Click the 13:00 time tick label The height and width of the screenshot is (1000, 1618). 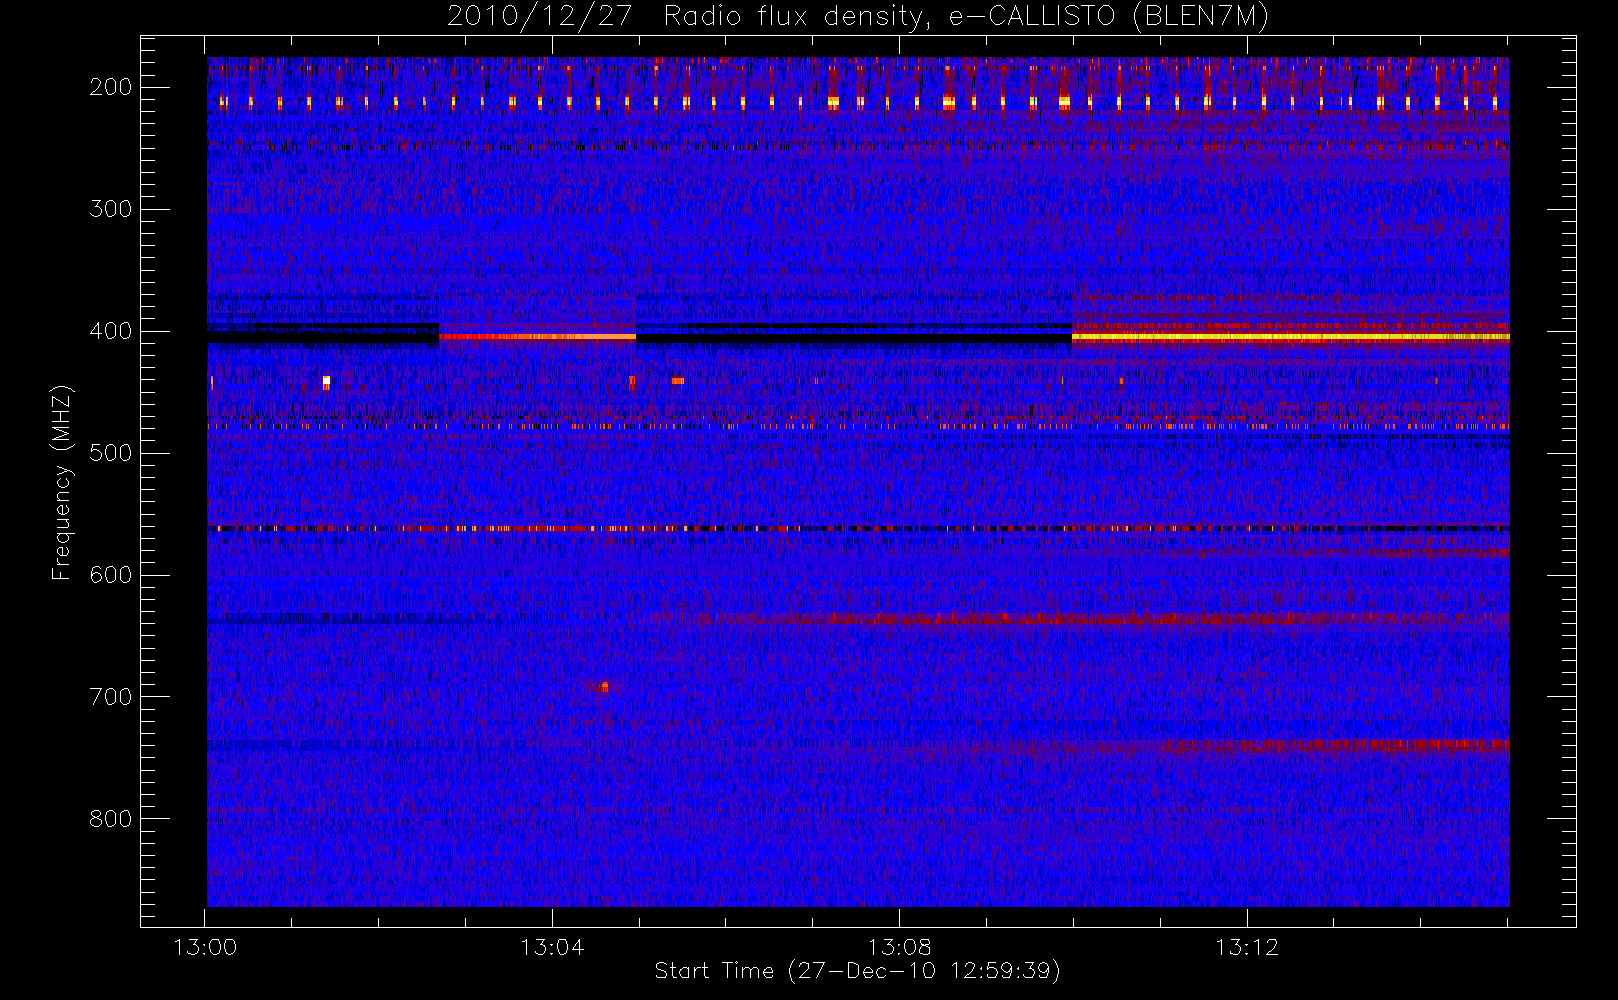click(205, 947)
